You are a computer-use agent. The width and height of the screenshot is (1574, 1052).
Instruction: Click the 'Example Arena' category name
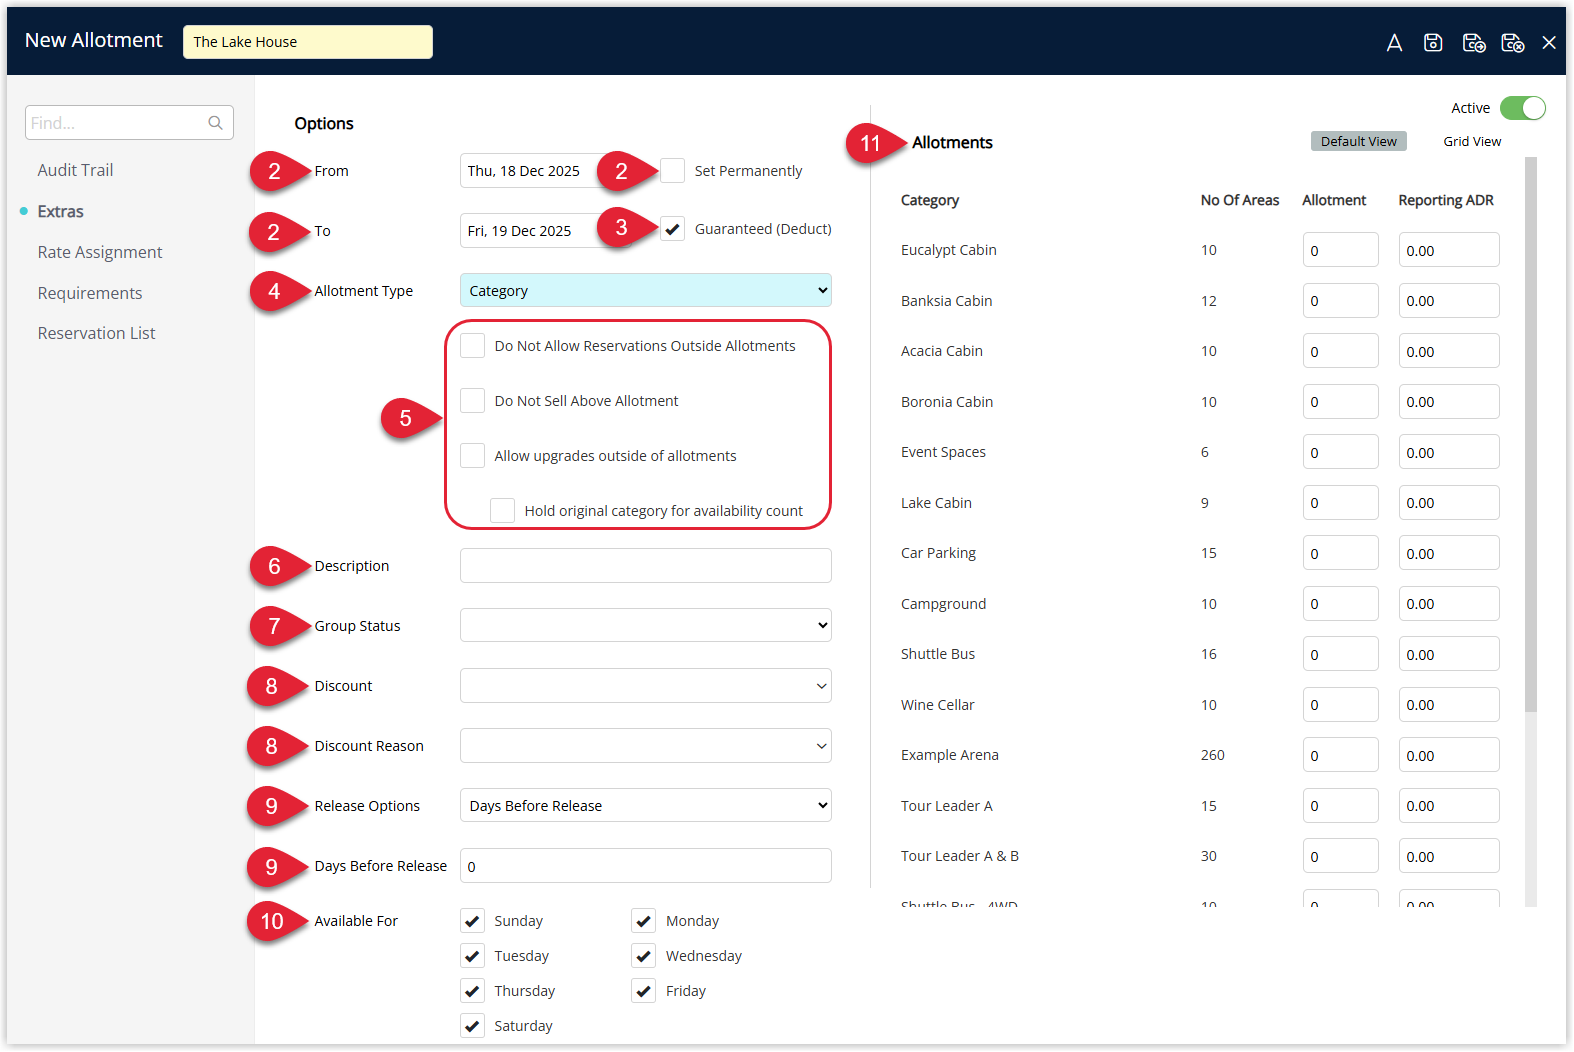(950, 755)
